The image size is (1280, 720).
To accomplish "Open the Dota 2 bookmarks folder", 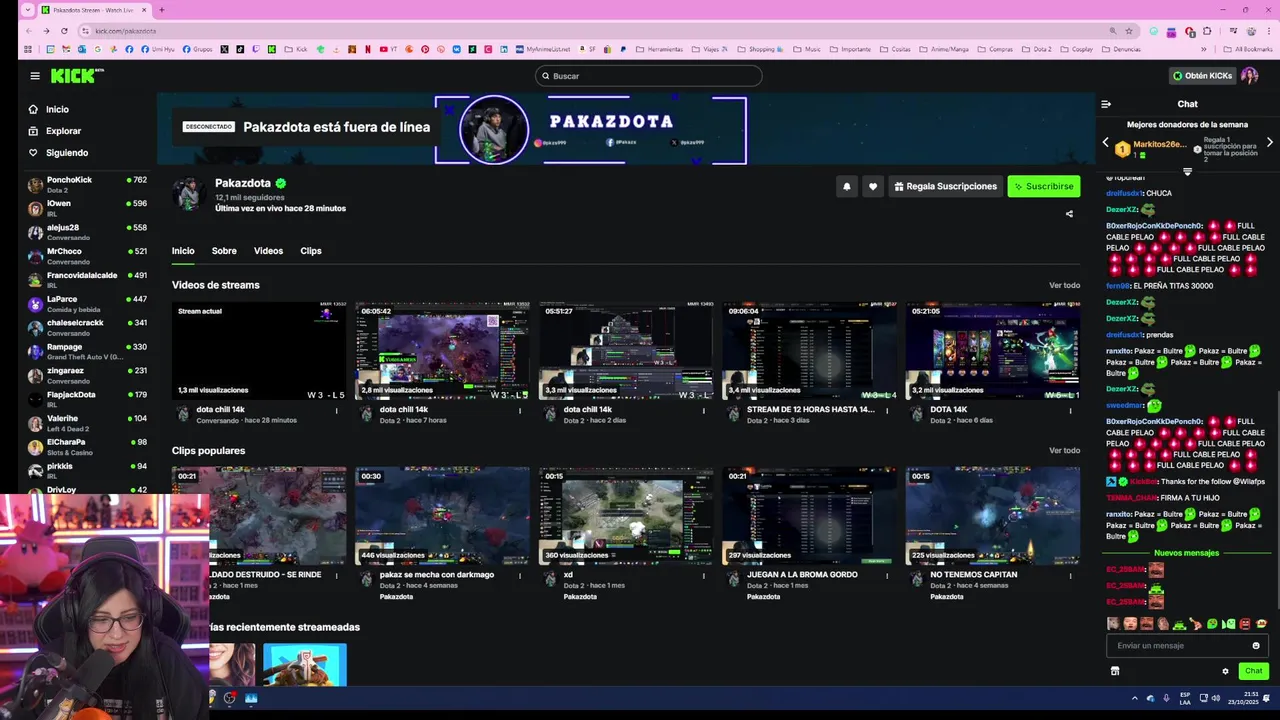I will [x=1037, y=49].
